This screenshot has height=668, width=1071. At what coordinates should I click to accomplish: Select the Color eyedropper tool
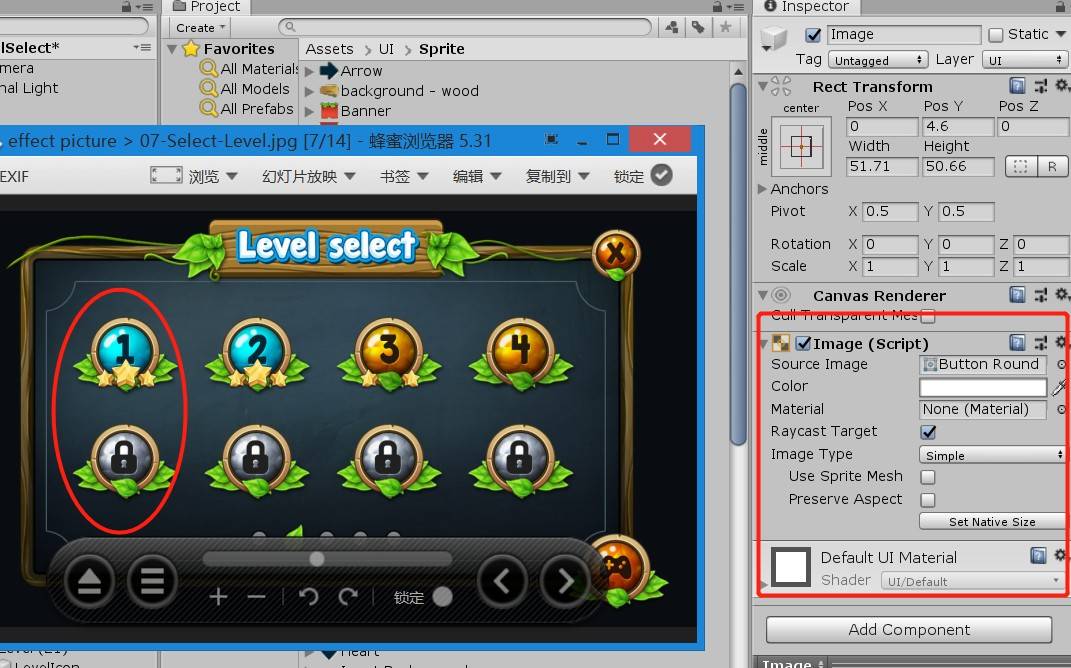click(x=1059, y=387)
